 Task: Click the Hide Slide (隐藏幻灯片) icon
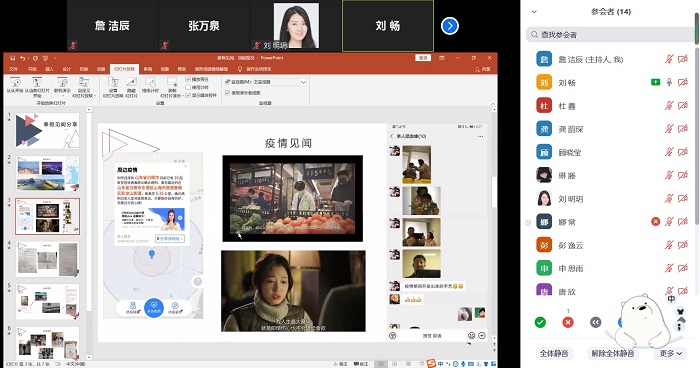tap(131, 82)
